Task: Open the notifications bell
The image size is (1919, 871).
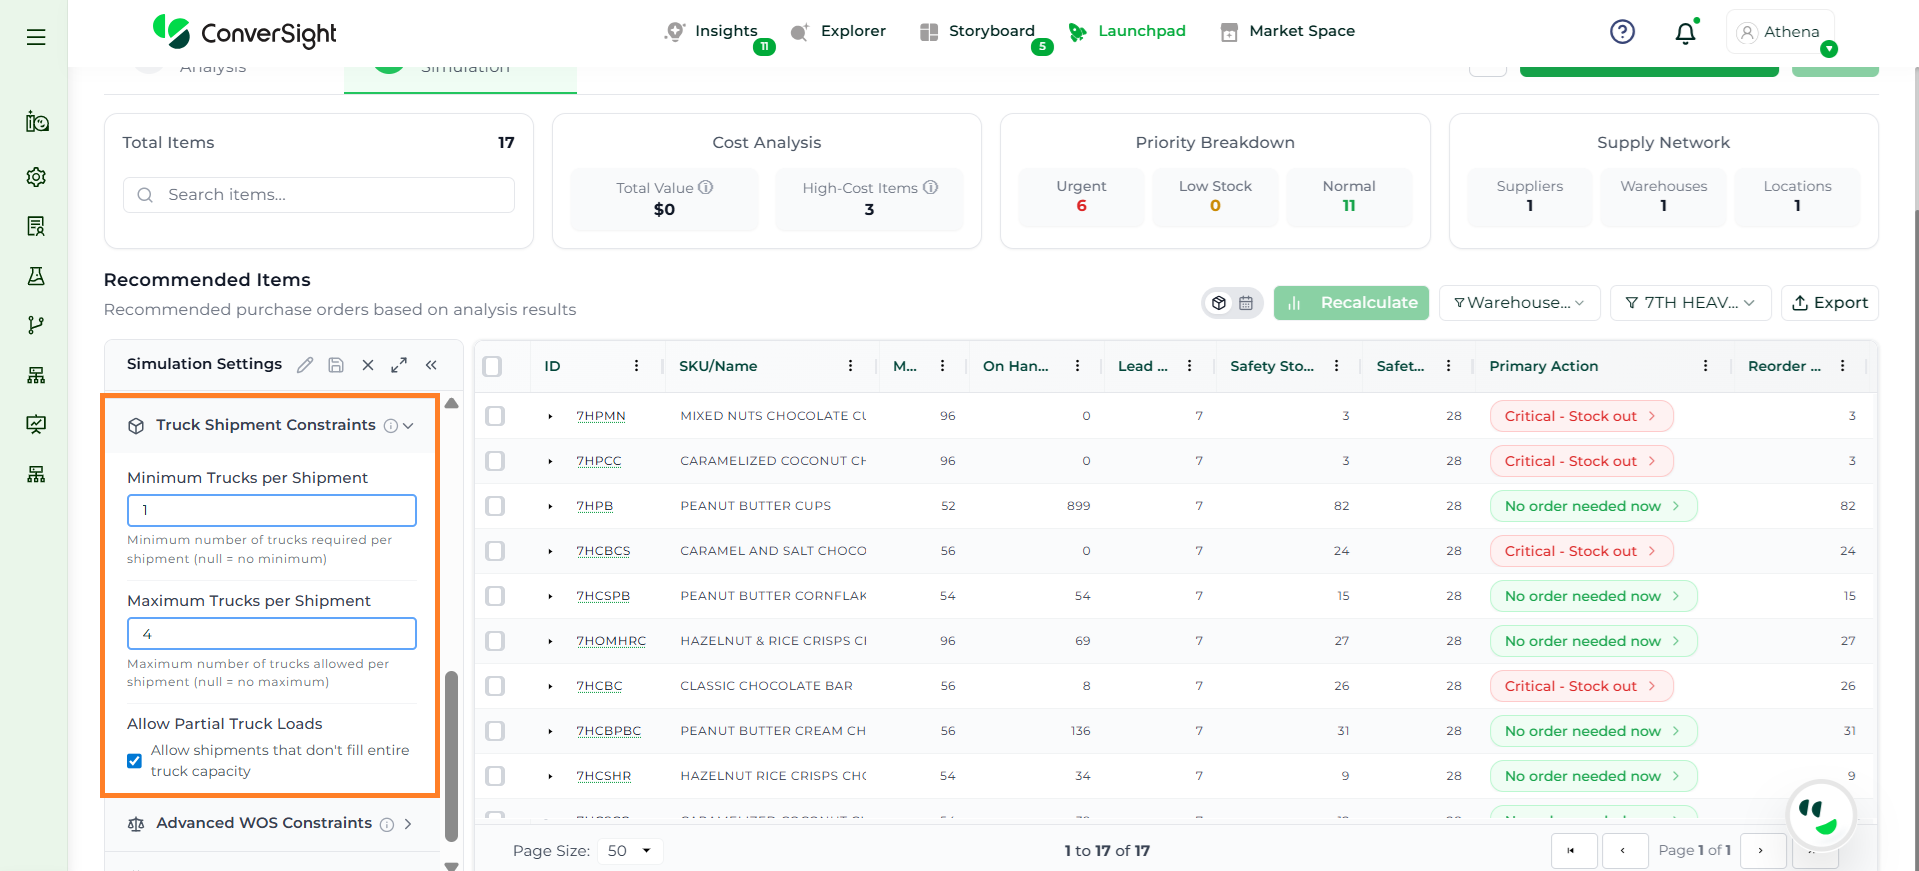Action: click(x=1685, y=33)
